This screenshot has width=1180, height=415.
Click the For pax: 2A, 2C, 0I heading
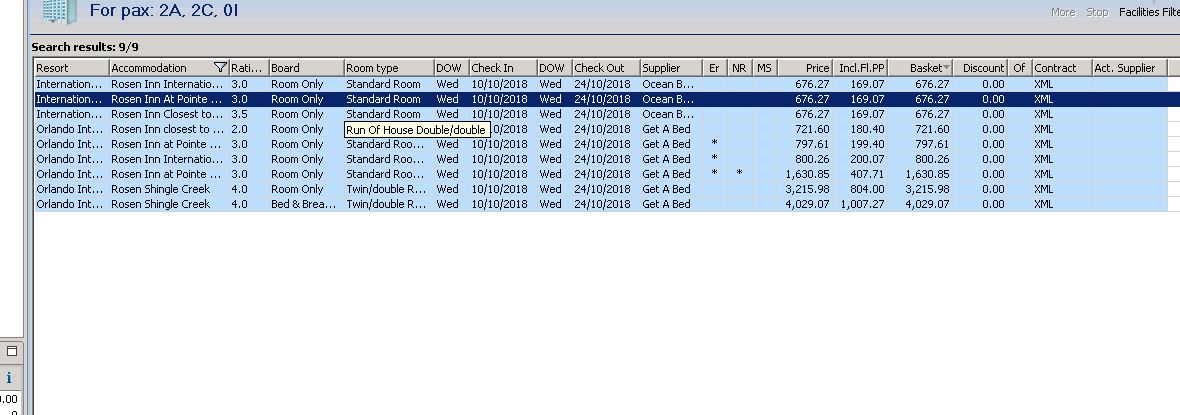(x=164, y=11)
